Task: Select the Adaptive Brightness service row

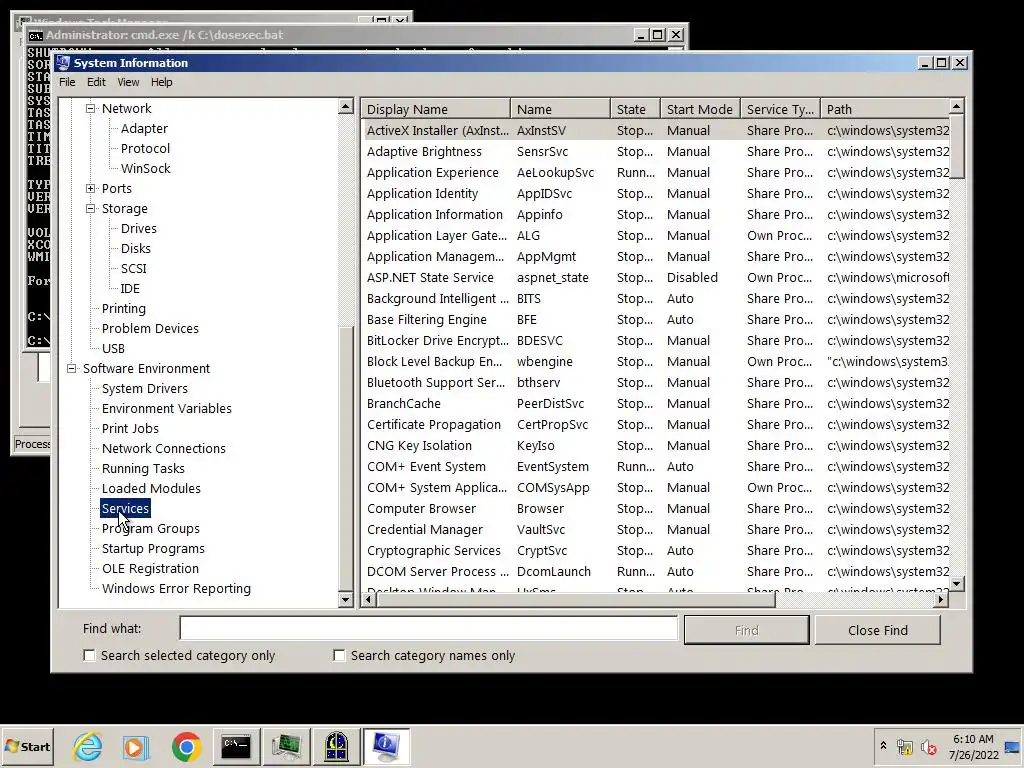Action: click(656, 152)
